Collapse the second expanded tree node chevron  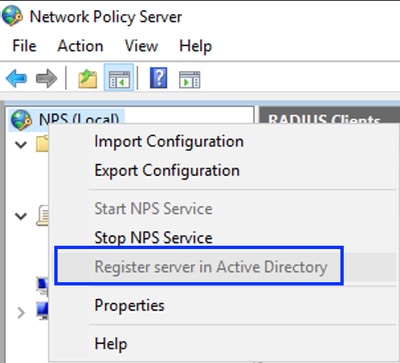point(21,216)
